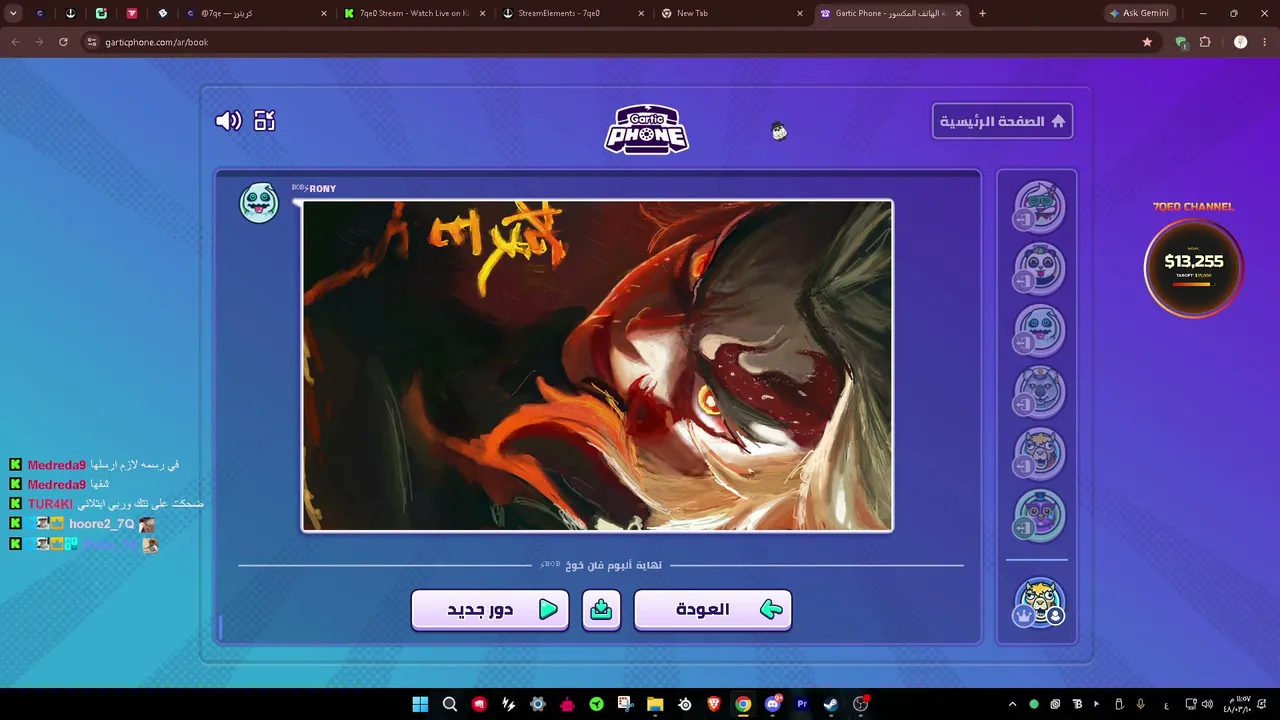Open File Explorer from the taskbar
1280x720 pixels.
tap(655, 704)
